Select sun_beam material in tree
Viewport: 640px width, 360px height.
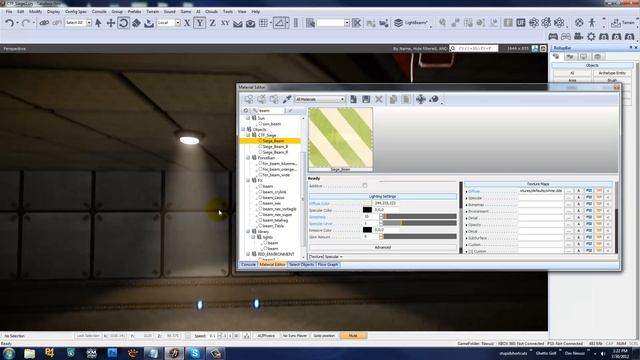[x=271, y=124]
